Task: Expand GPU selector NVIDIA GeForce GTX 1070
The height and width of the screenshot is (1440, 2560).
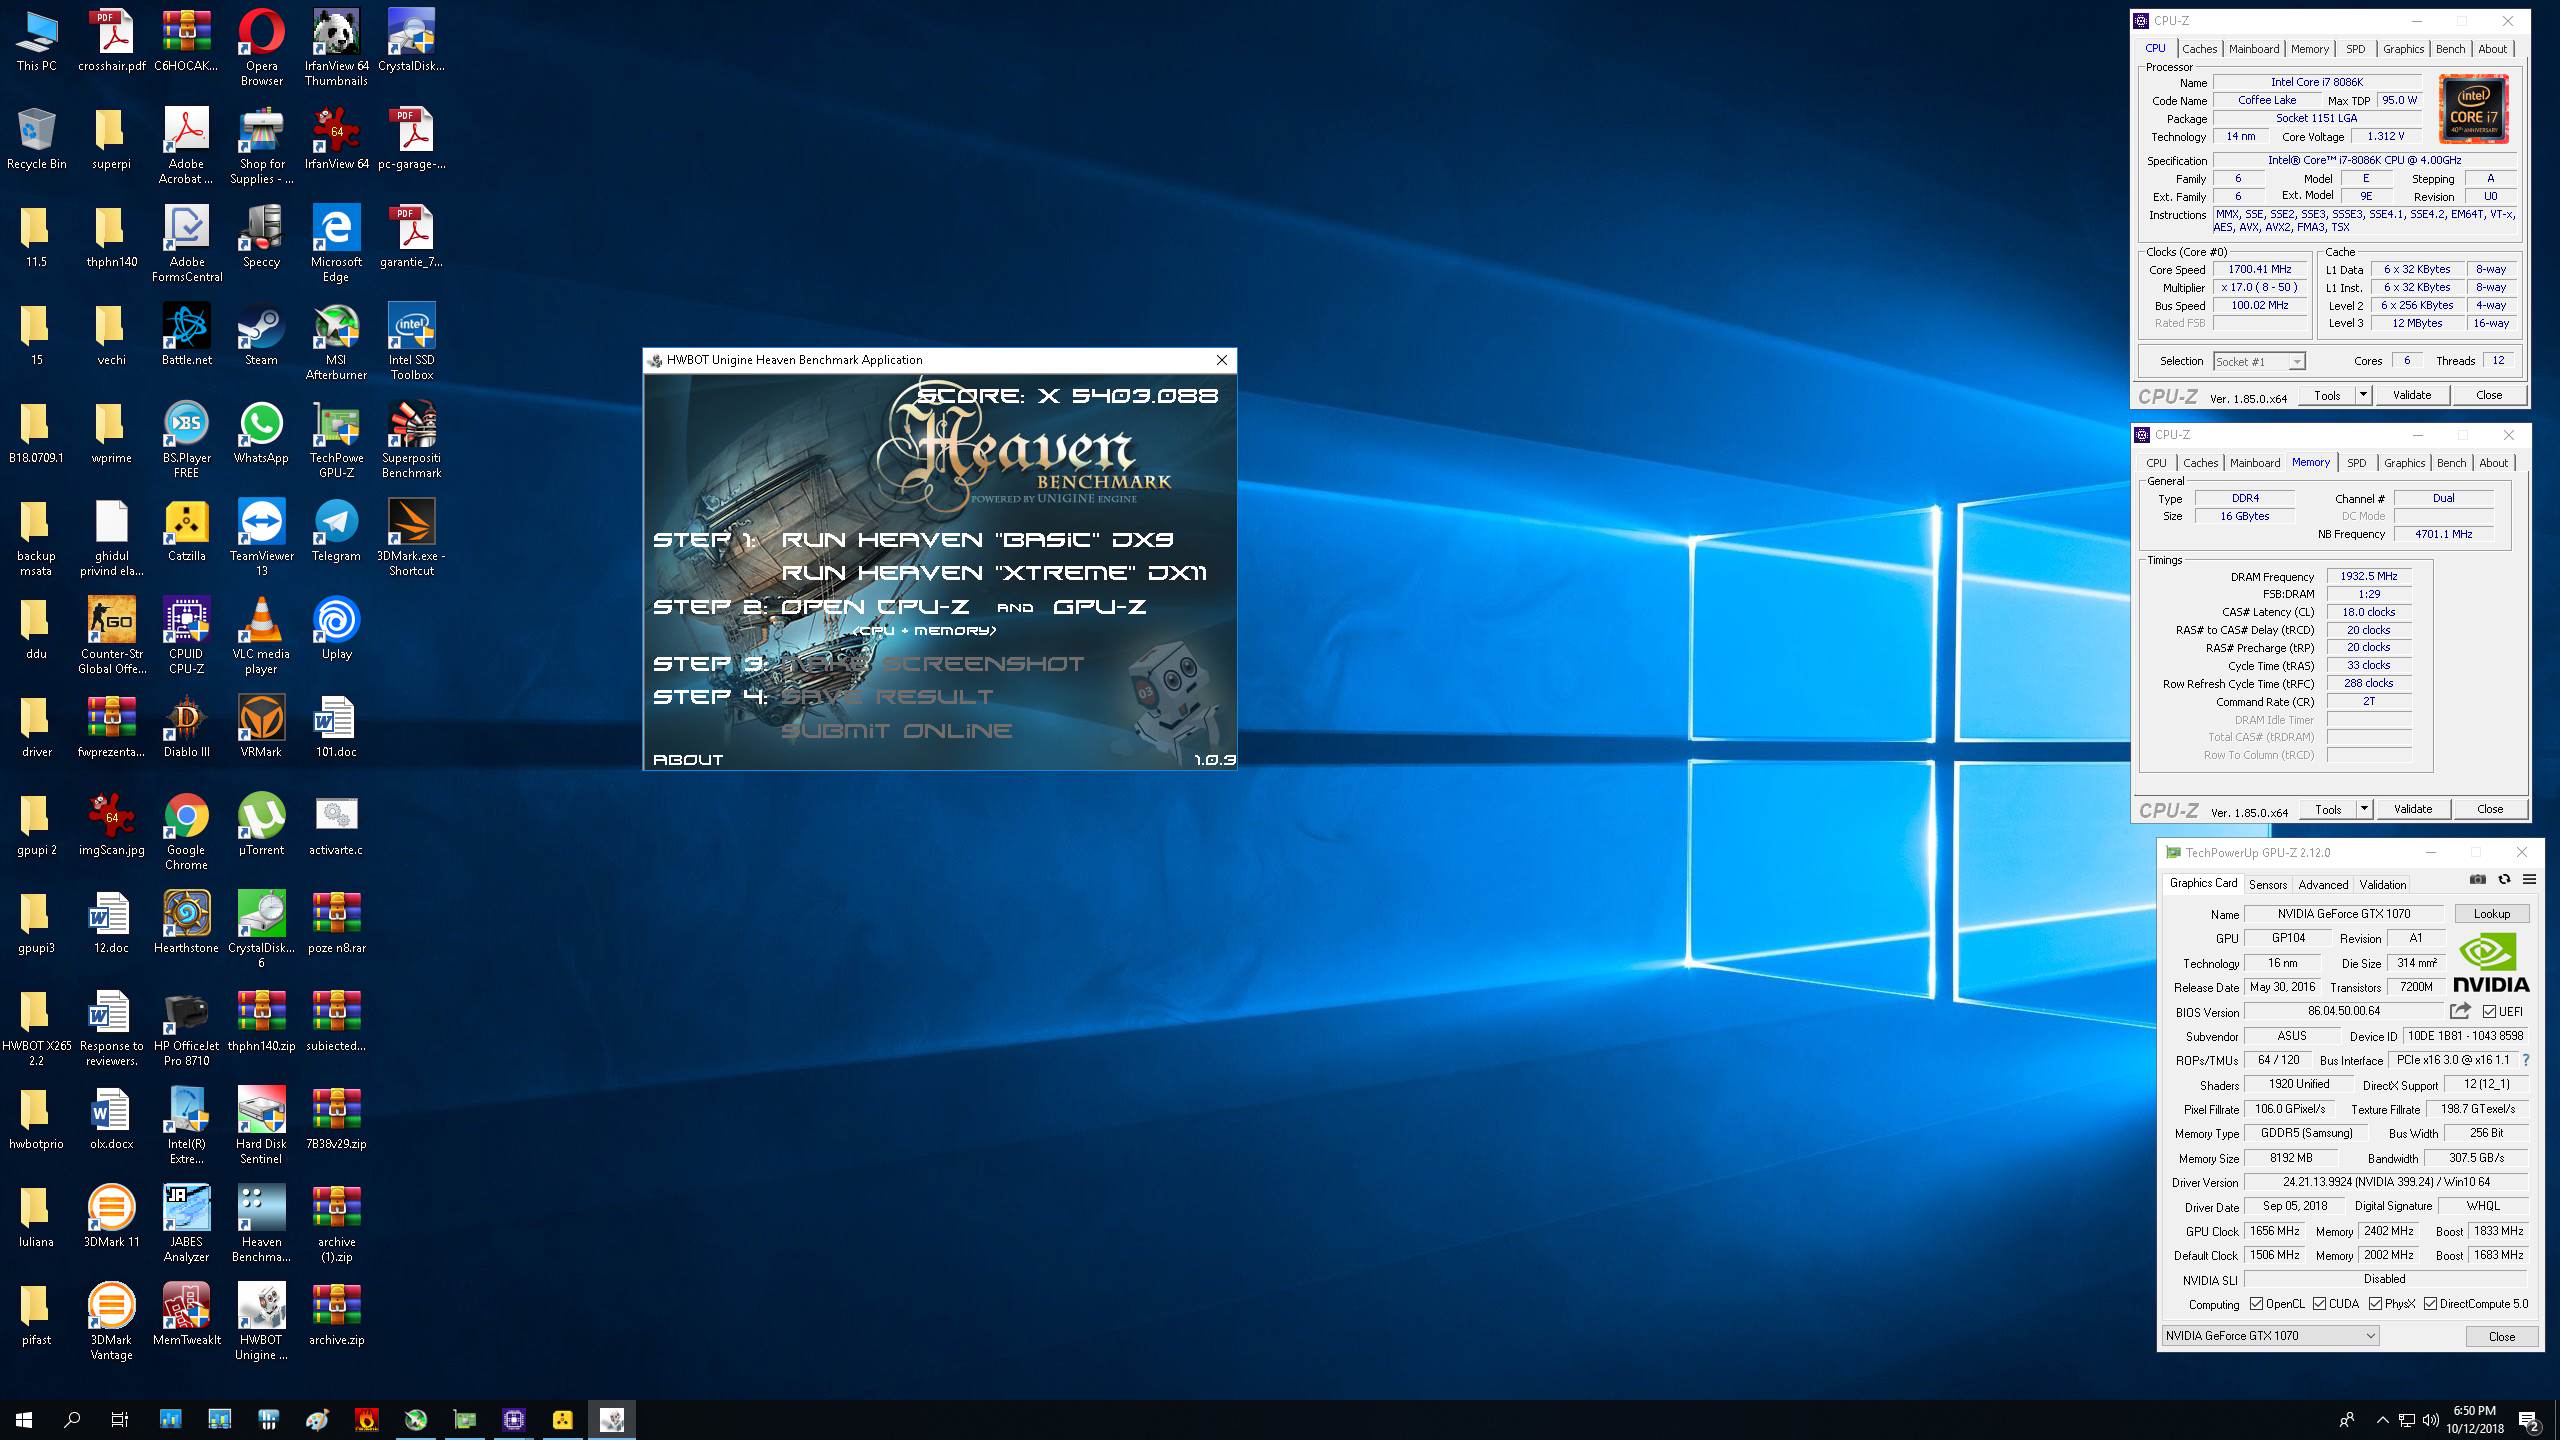Action: pos(2270,1335)
